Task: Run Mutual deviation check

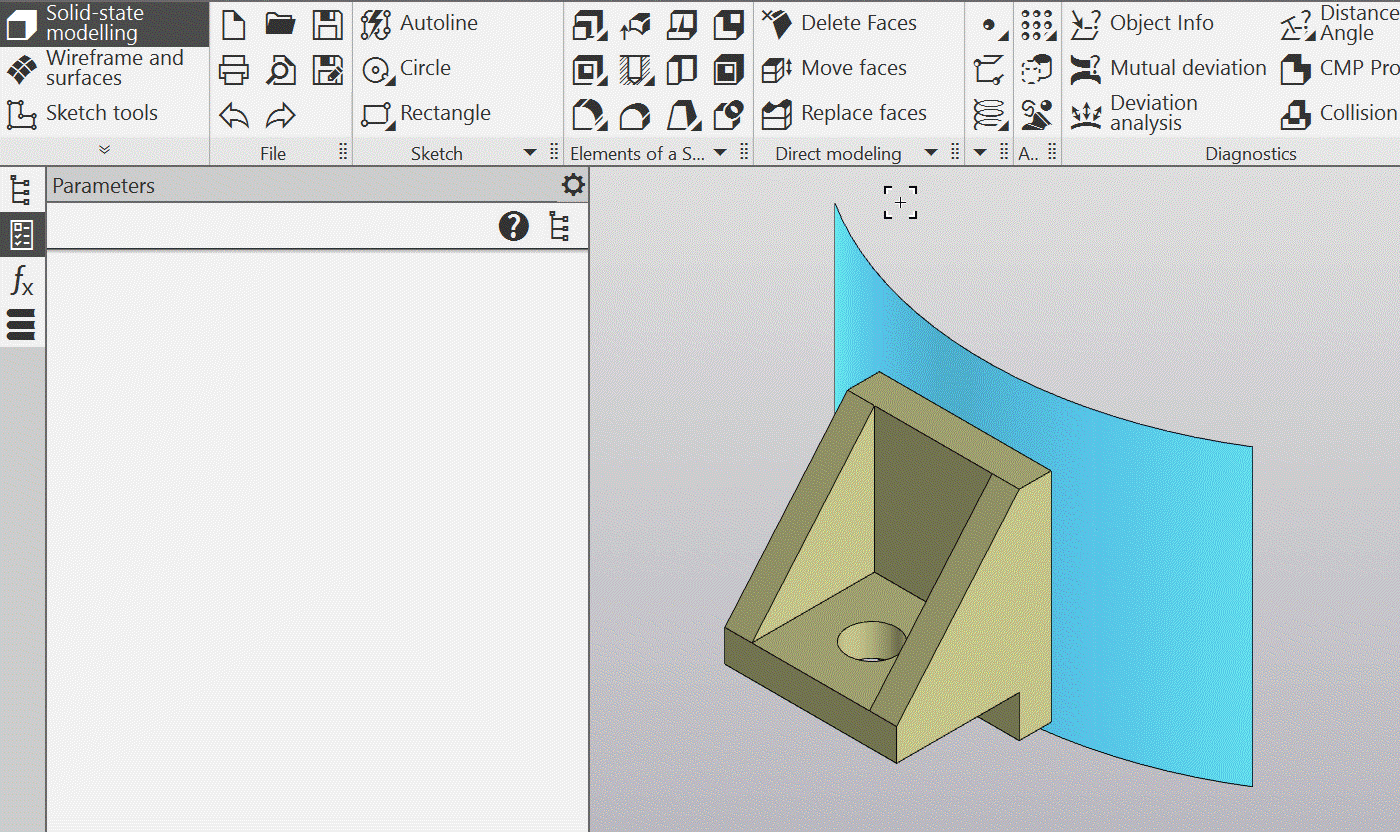Action: coord(1168,68)
